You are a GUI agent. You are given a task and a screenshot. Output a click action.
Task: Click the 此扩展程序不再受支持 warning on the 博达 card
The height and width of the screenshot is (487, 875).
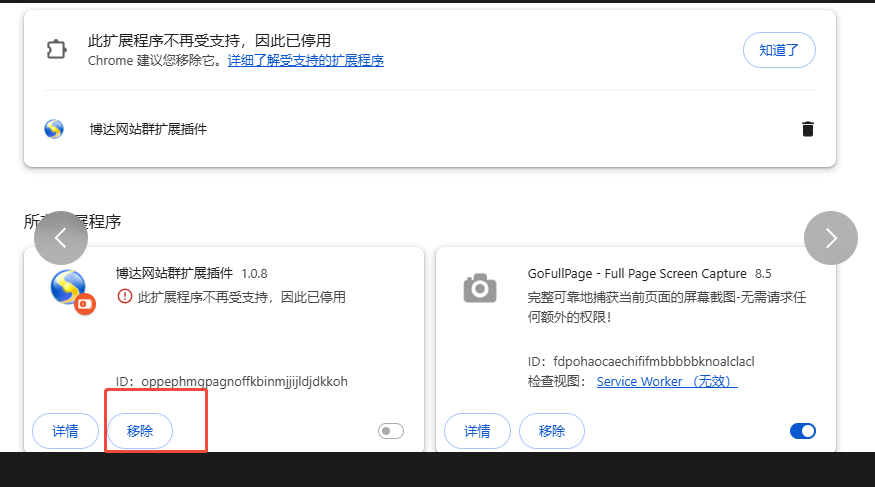click(x=242, y=297)
